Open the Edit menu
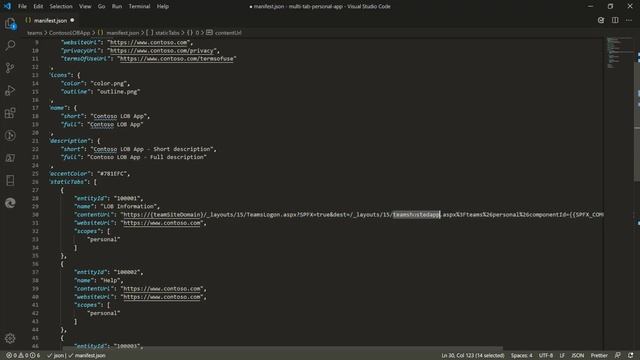The image size is (640, 360). [x=38, y=7]
